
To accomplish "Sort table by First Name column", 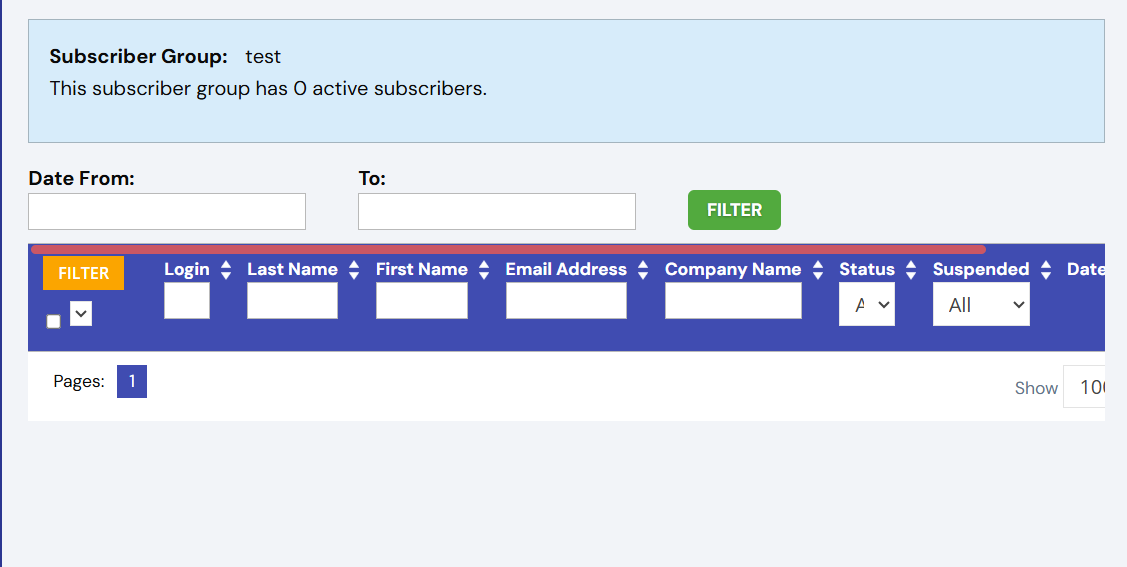I will [484, 270].
